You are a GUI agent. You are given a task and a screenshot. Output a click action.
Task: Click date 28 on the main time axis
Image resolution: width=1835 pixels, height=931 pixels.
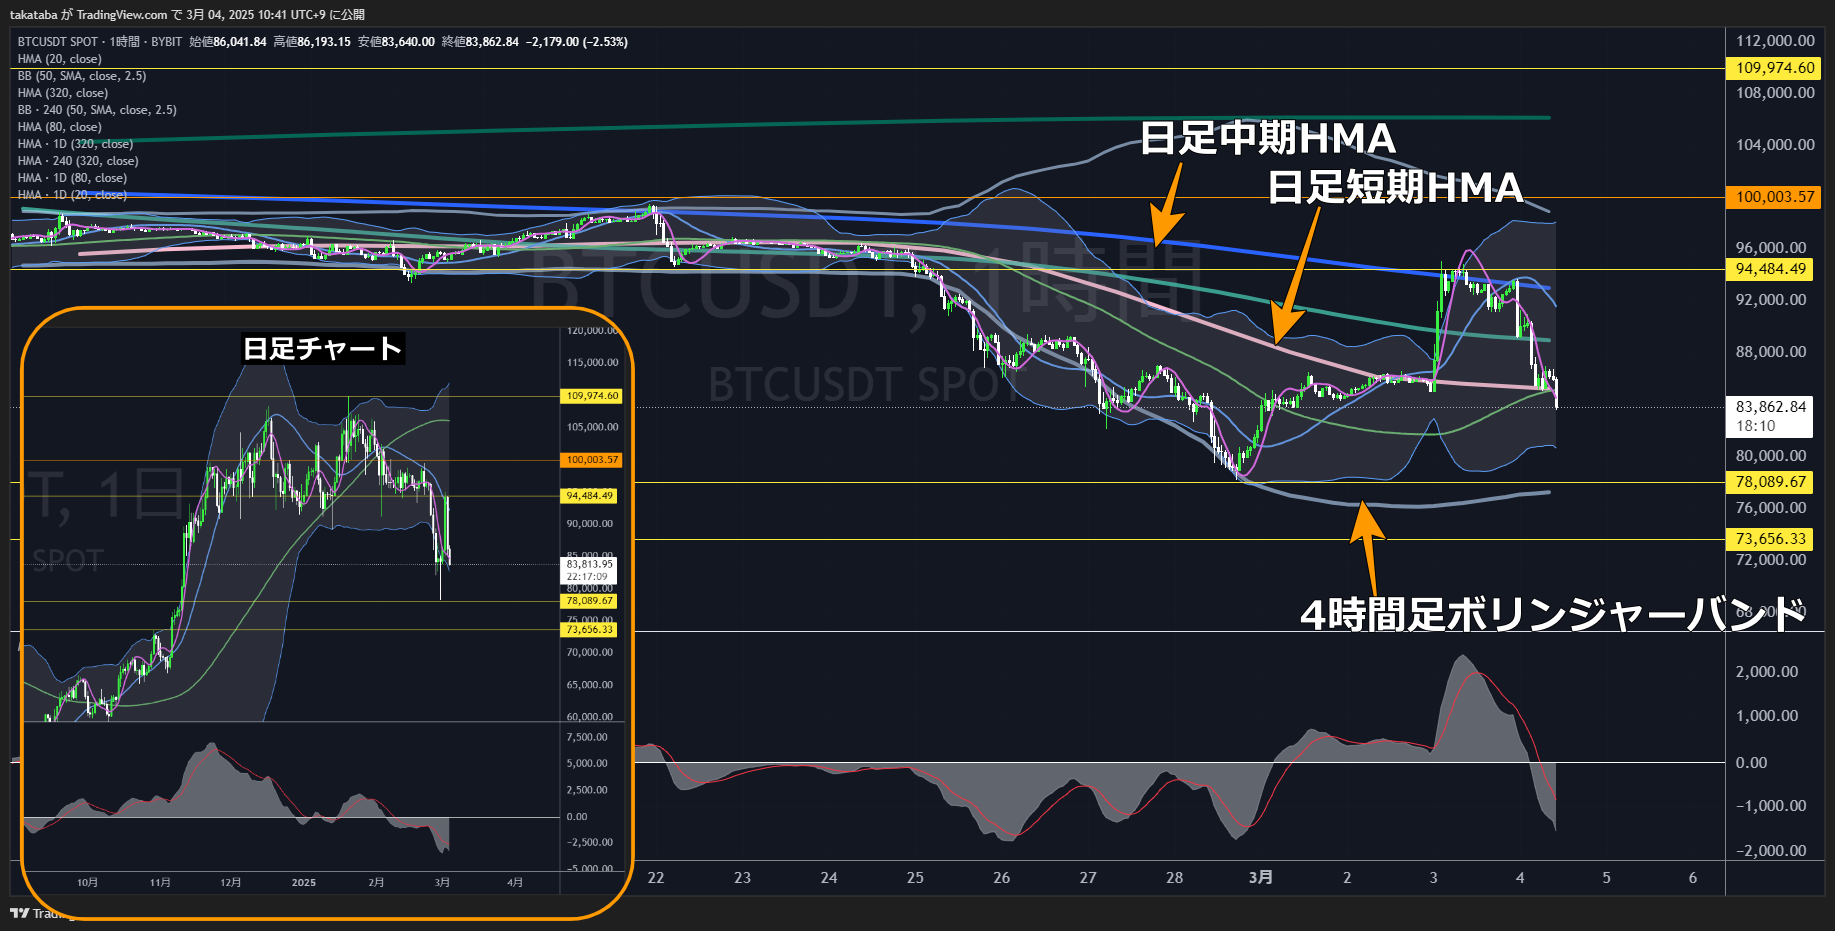tap(1175, 878)
